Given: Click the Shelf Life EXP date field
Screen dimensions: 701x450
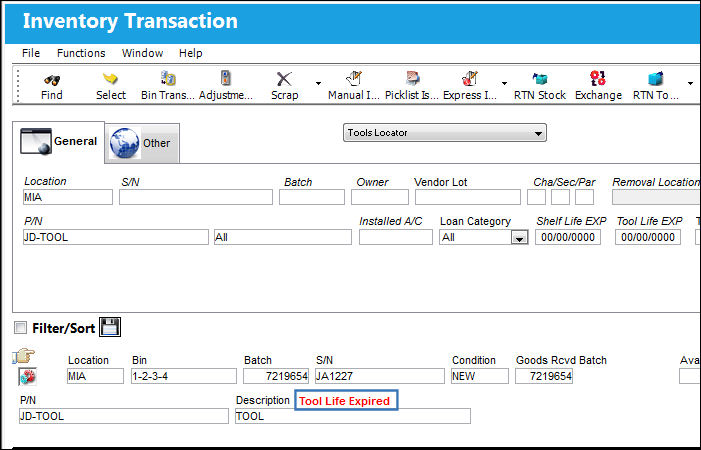Looking at the screenshot, I should point(568,237).
